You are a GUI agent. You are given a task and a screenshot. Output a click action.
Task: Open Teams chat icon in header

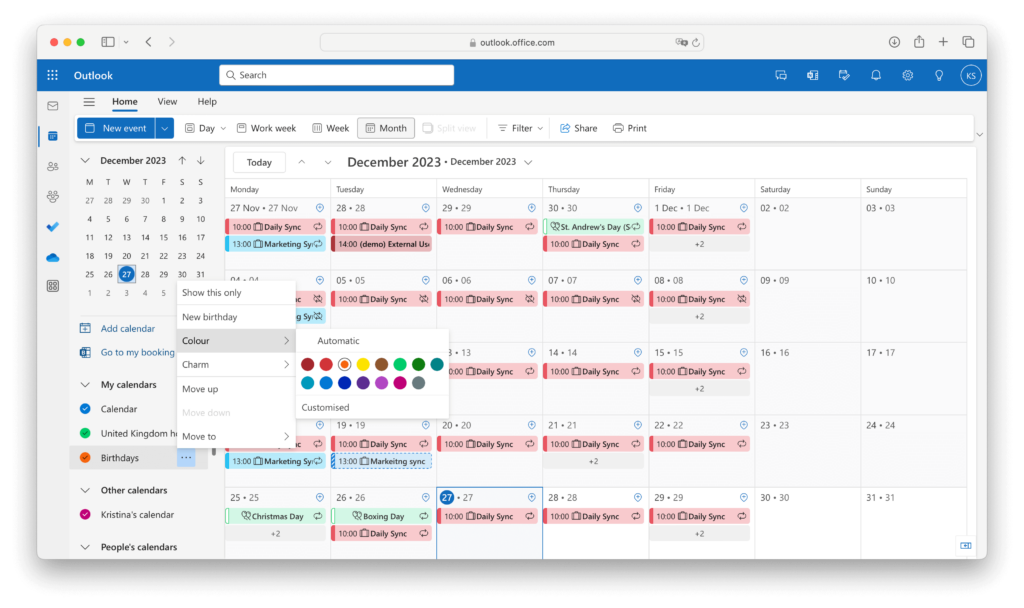click(x=780, y=75)
